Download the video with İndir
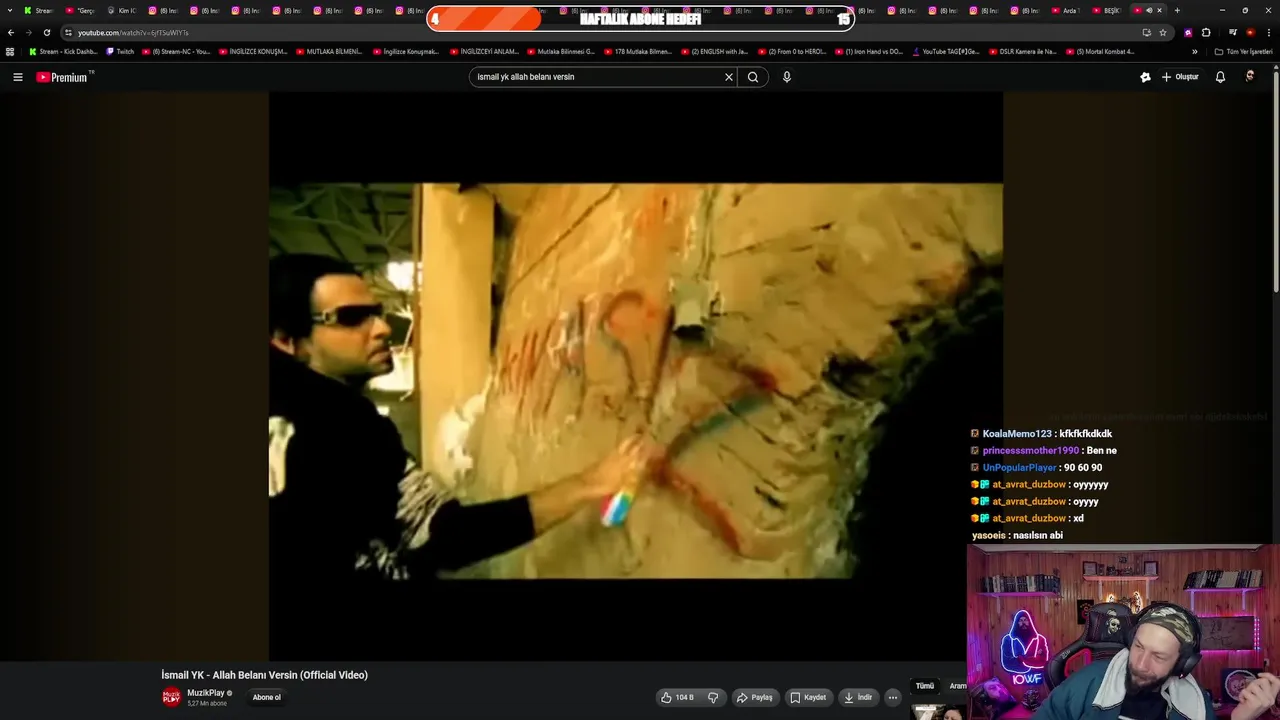1280x720 pixels. 858,697
